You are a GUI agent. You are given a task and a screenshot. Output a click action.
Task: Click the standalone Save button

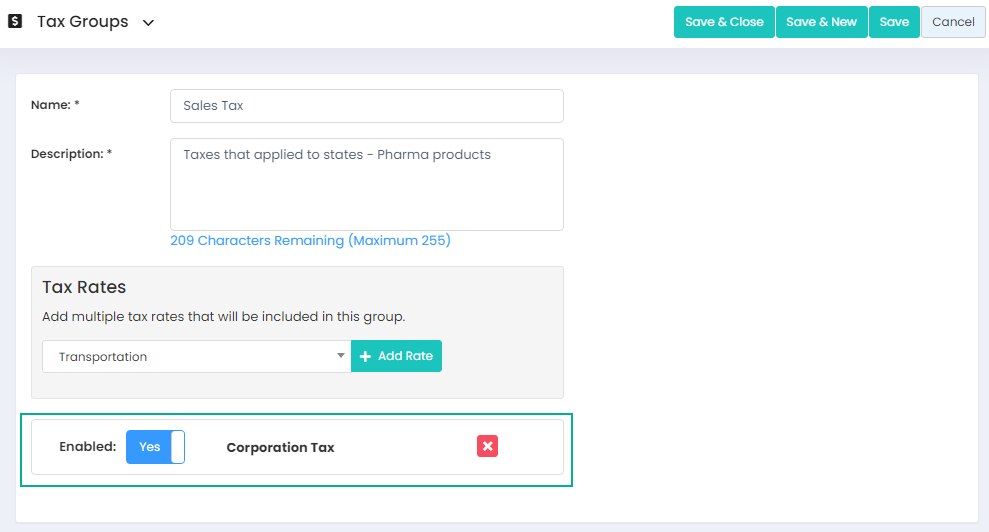coord(894,22)
